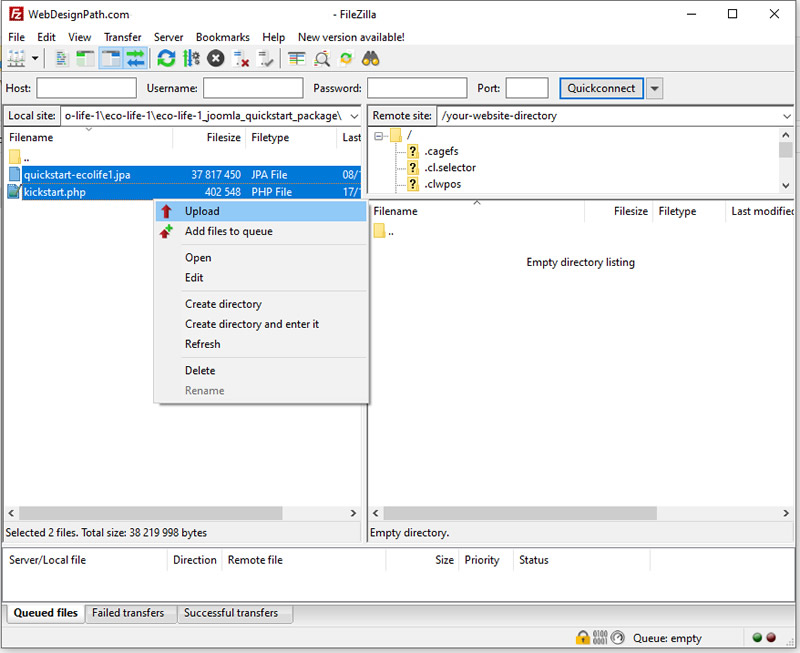800x653 pixels.
Task: Open the Transfer menu
Action: pyautogui.click(x=122, y=37)
